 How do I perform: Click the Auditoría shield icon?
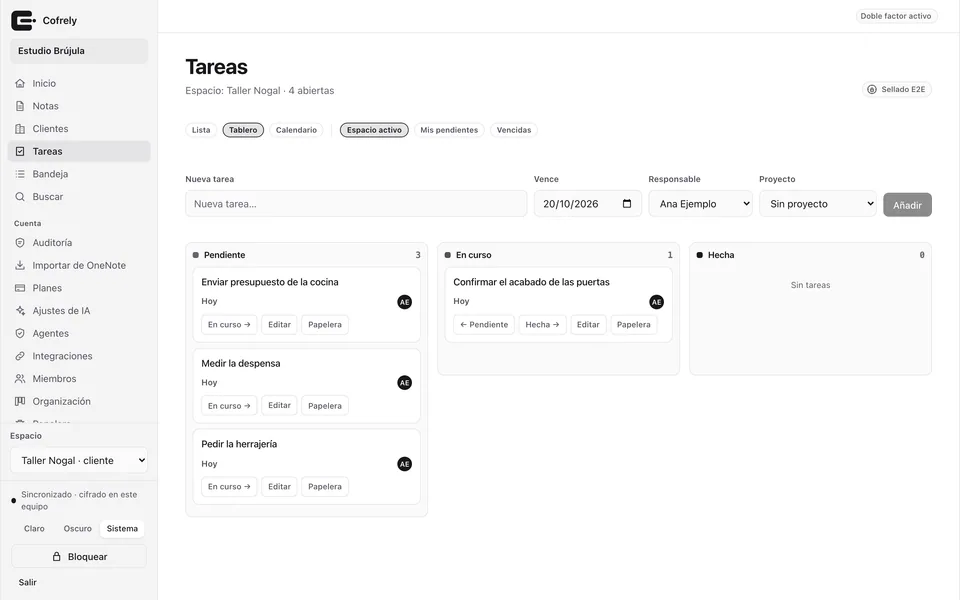click(x=20, y=242)
